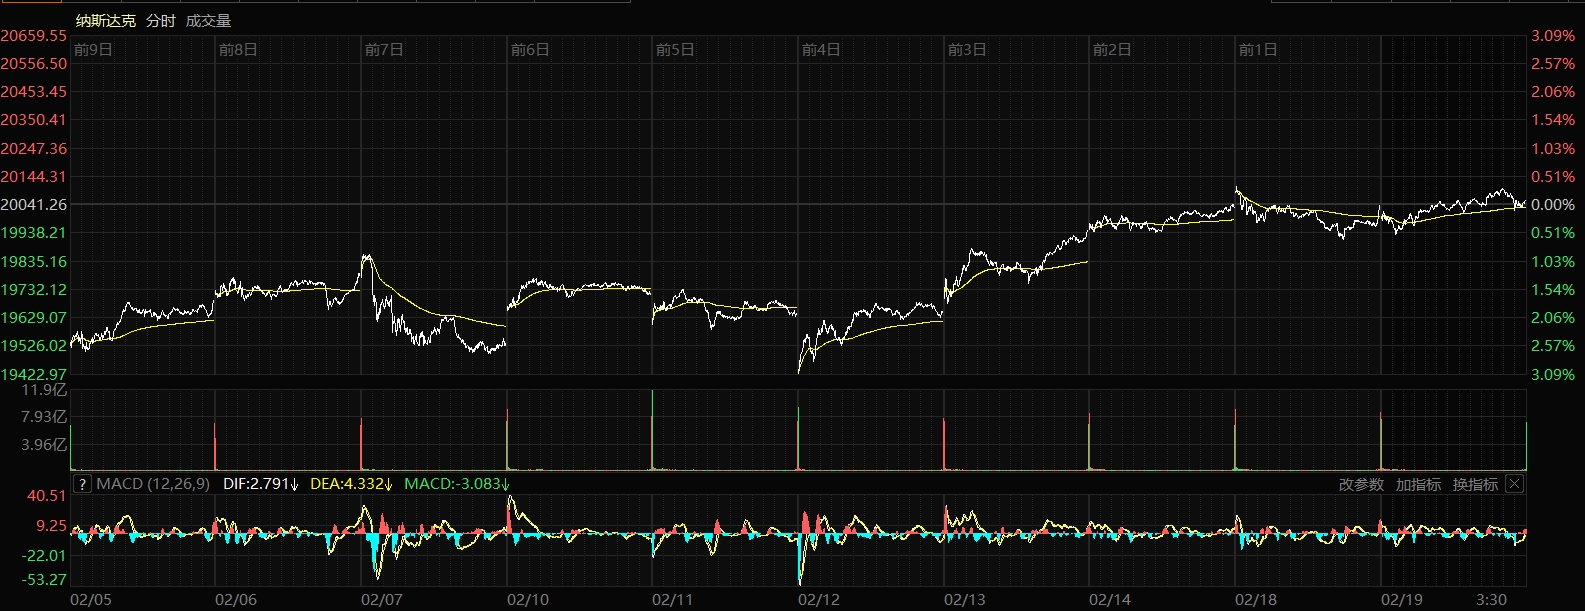Click the 02/19 date on time axis
This screenshot has width=1585, height=611.
click(1401, 599)
